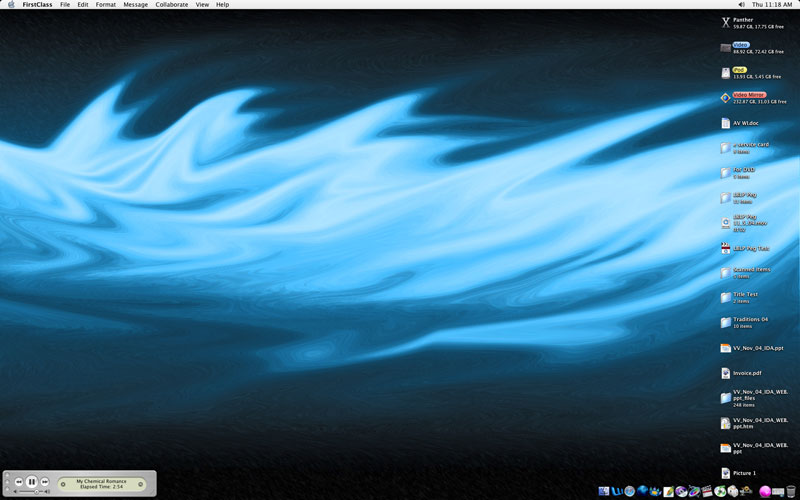Viewport: 800px width, 500px height.
Task: Open the green disc icon in Dock
Action: [720, 491]
